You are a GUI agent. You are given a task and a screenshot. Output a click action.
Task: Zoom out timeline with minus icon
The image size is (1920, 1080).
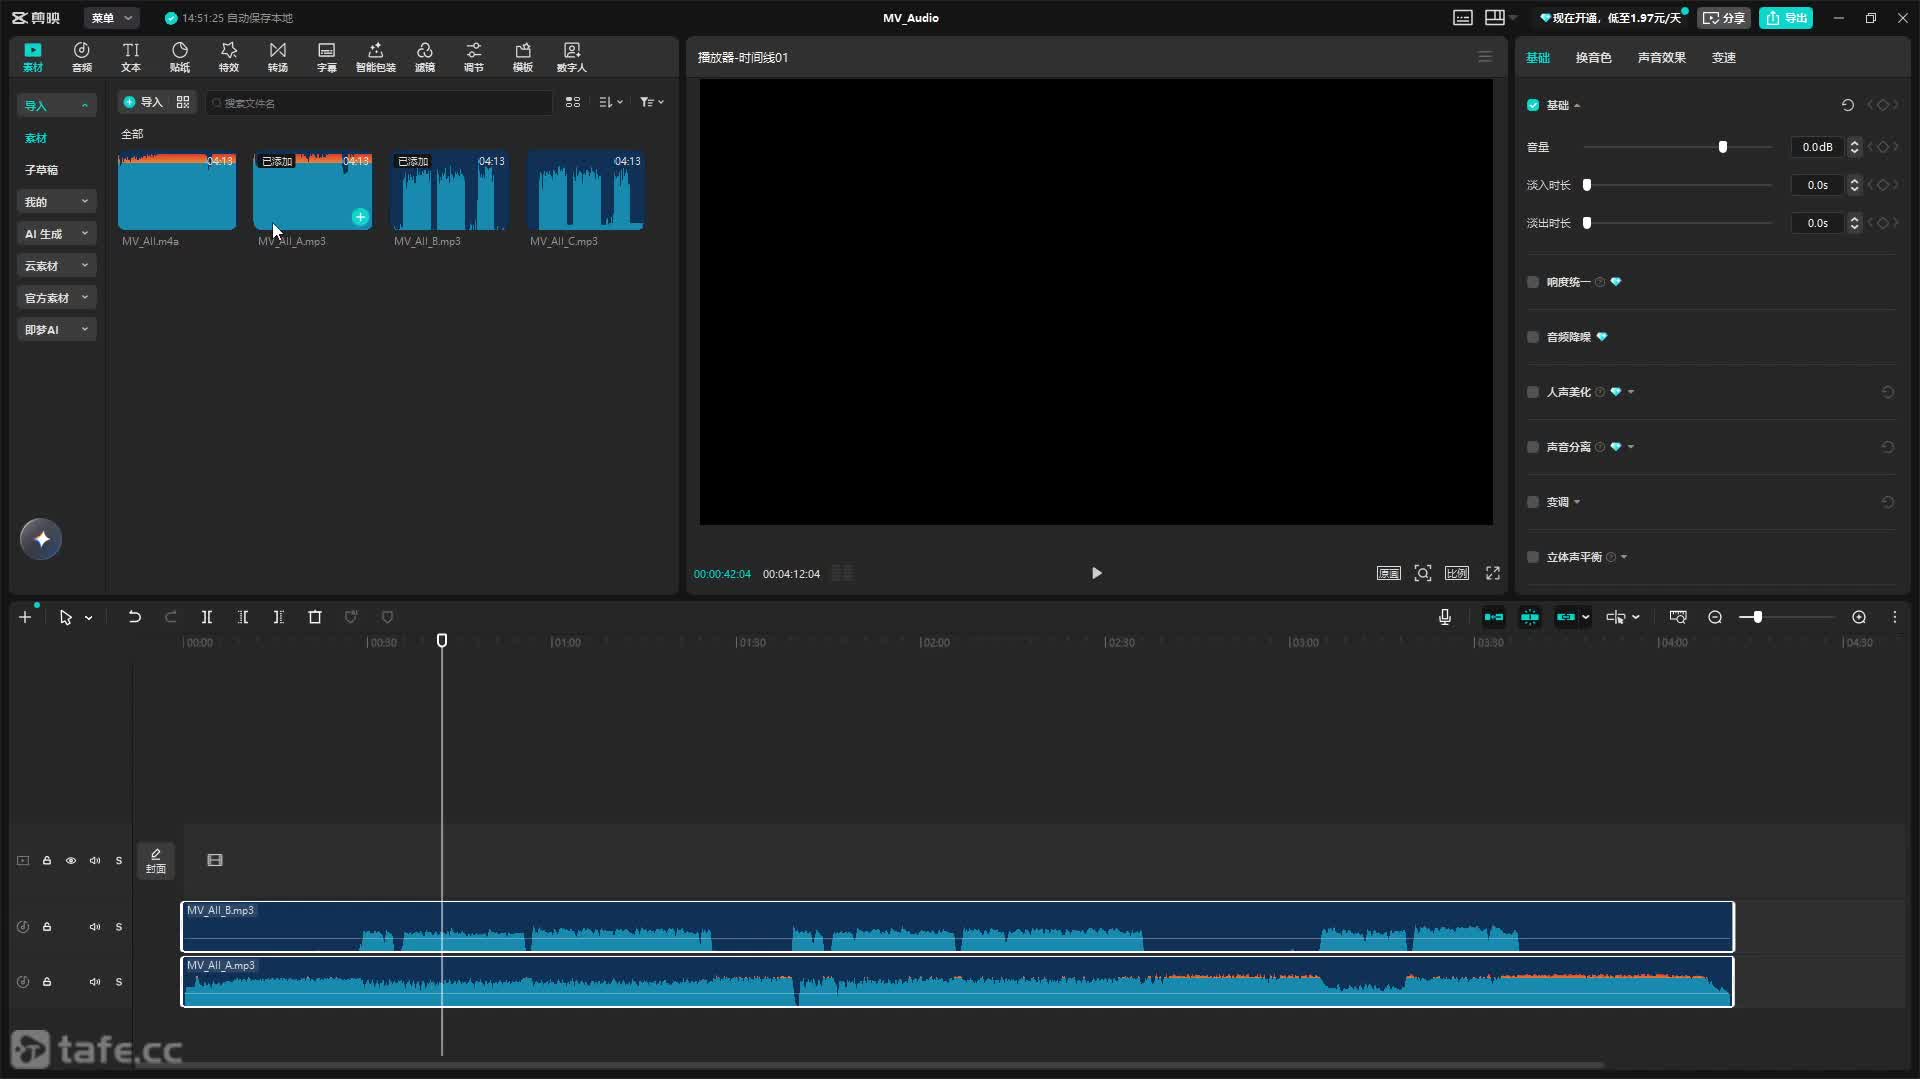coord(1715,617)
